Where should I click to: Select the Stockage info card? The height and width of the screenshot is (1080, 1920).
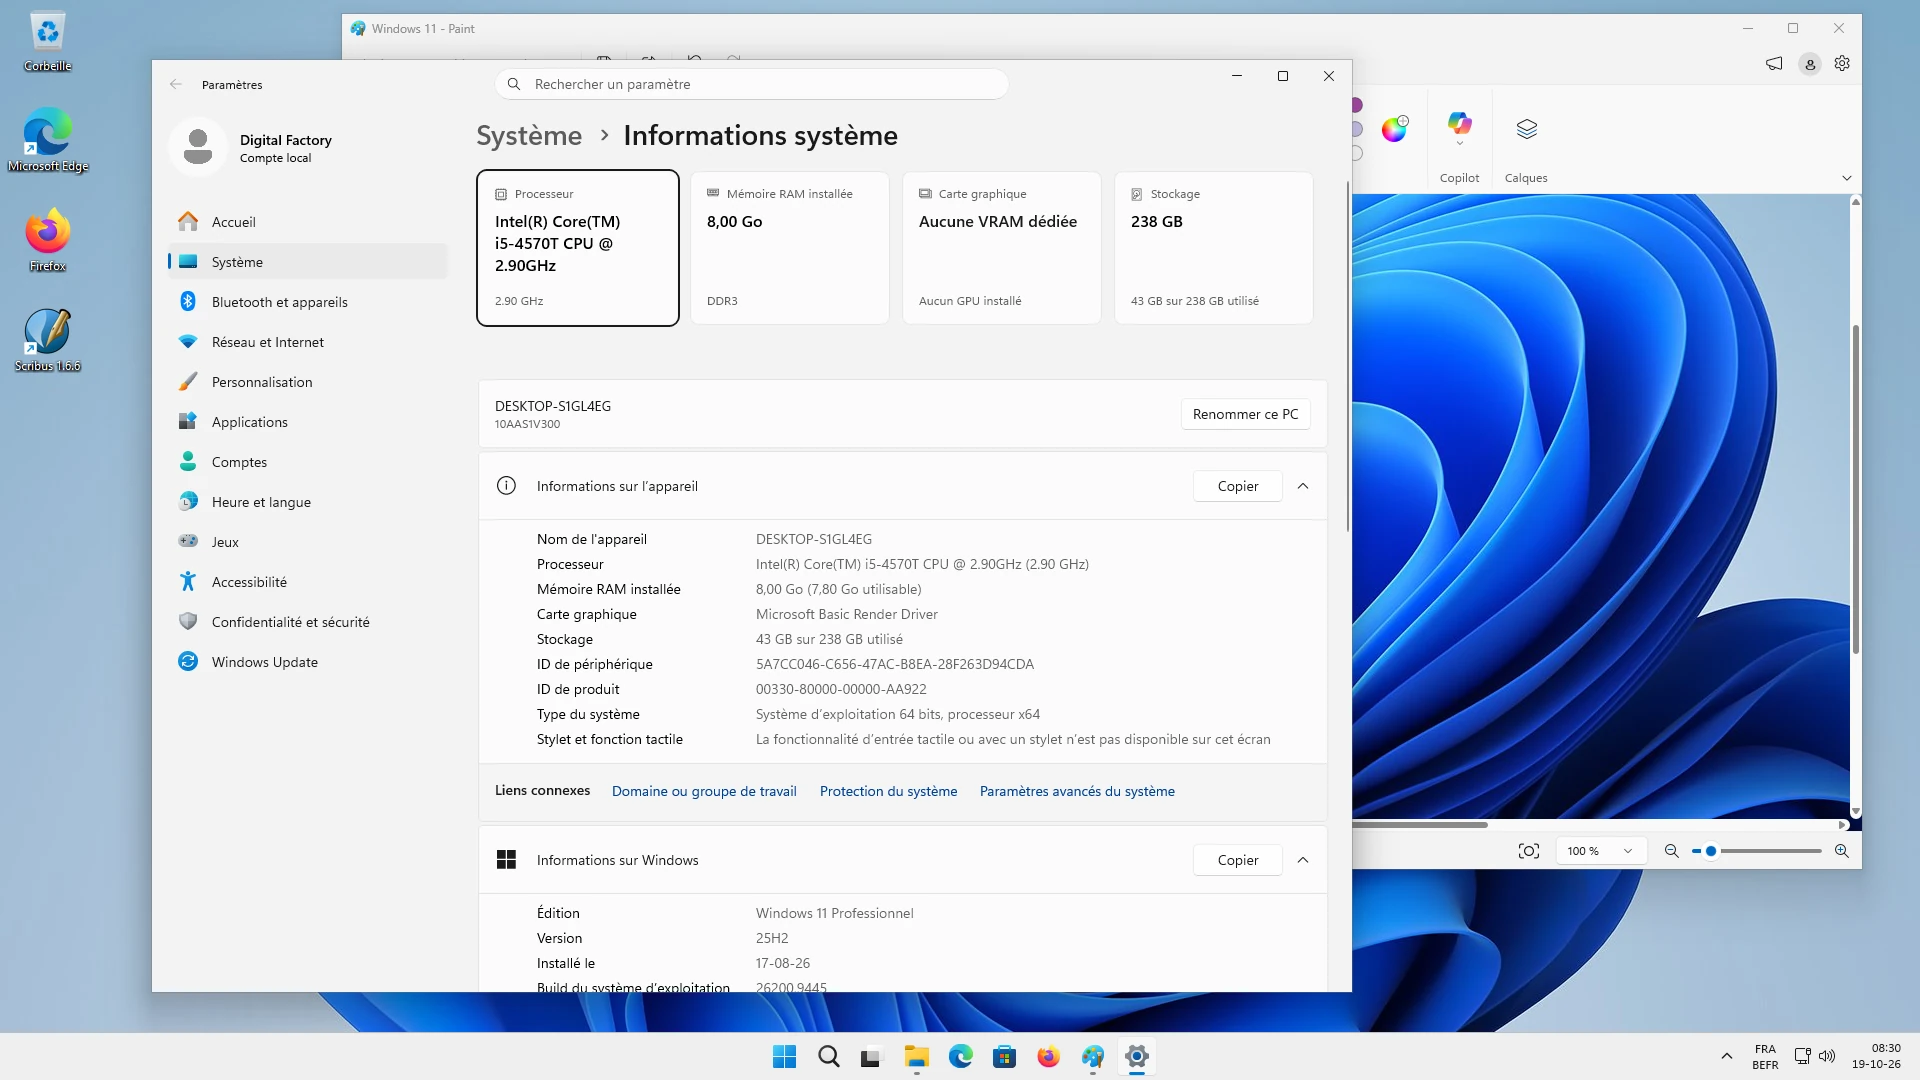click(1213, 248)
